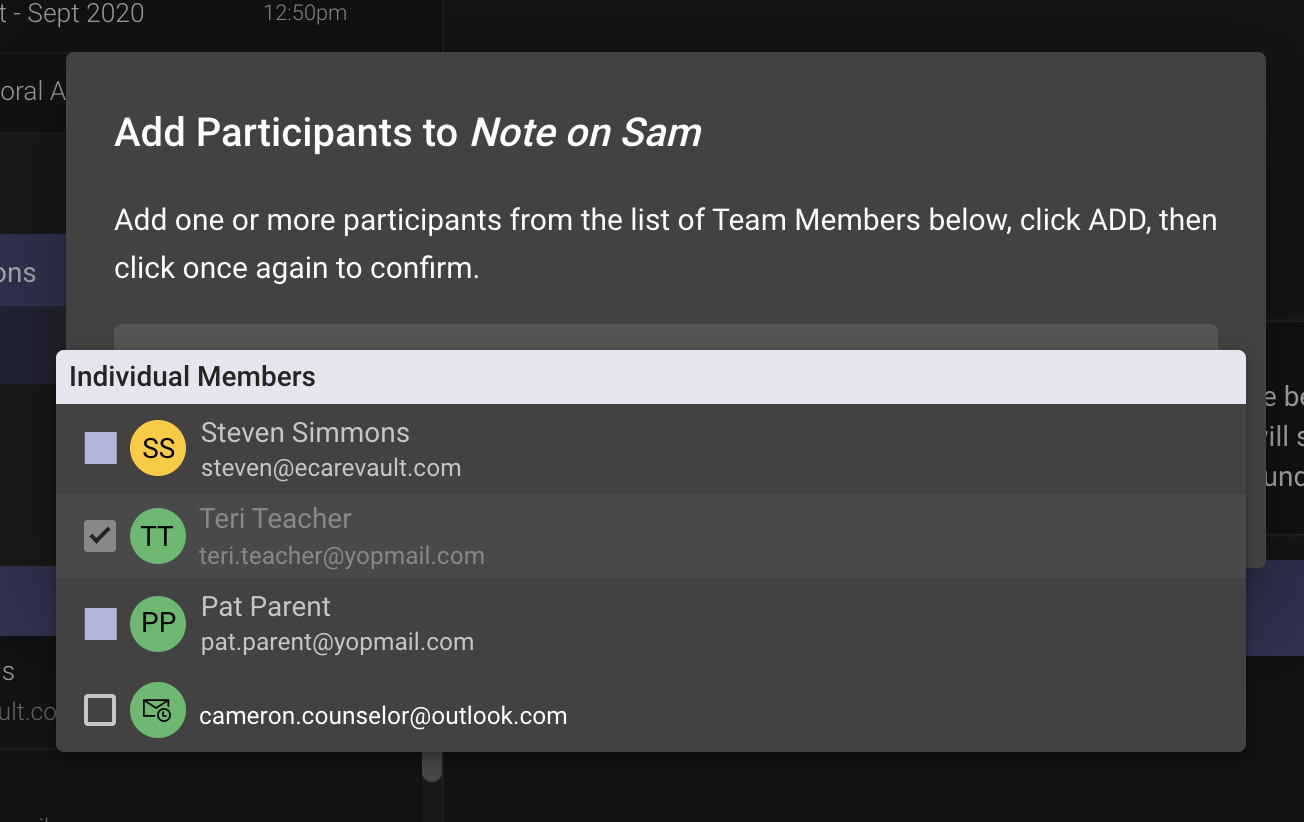Click the pat.parent@yopmail.com email text
The width and height of the screenshot is (1304, 822).
tap(337, 642)
